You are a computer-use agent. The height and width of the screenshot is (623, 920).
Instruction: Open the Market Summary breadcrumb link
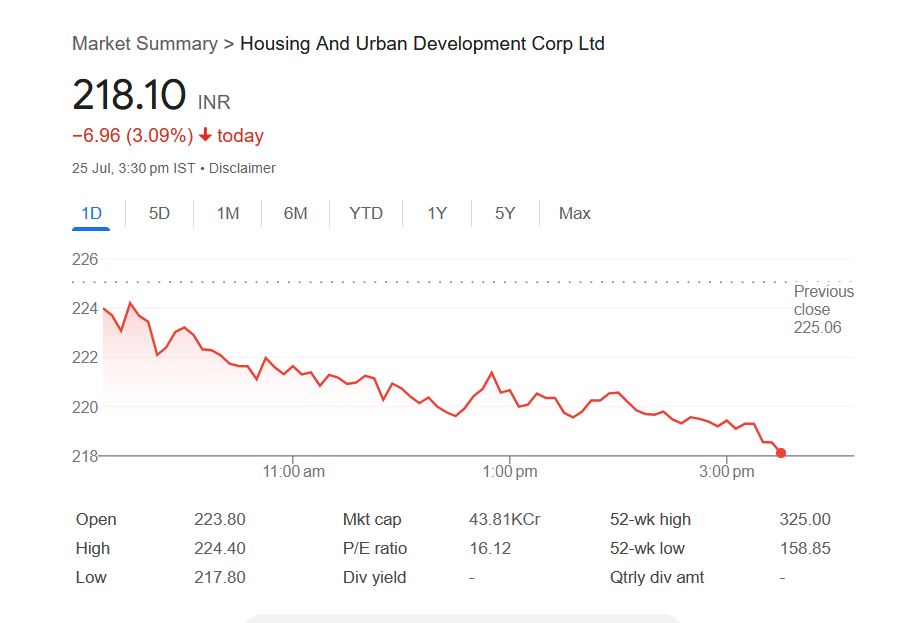coord(145,44)
